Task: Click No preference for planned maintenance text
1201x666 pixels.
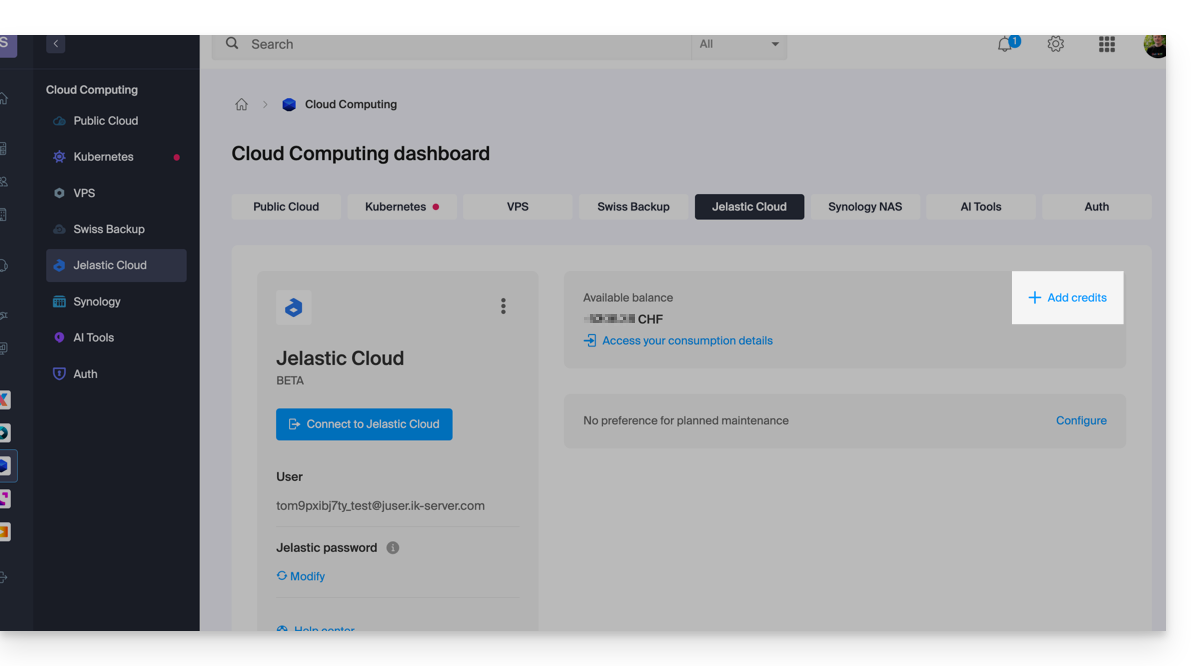Action: coord(686,421)
